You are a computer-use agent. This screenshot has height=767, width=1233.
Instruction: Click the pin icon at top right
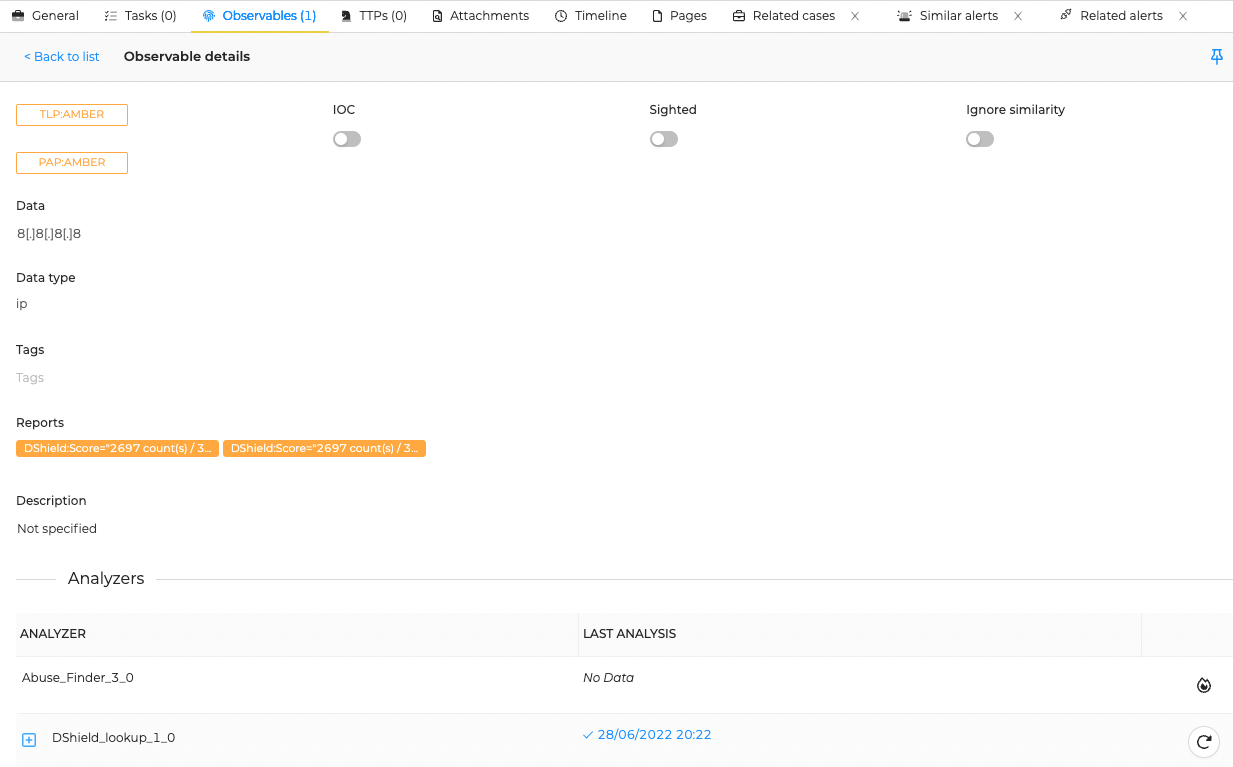pyautogui.click(x=1216, y=57)
